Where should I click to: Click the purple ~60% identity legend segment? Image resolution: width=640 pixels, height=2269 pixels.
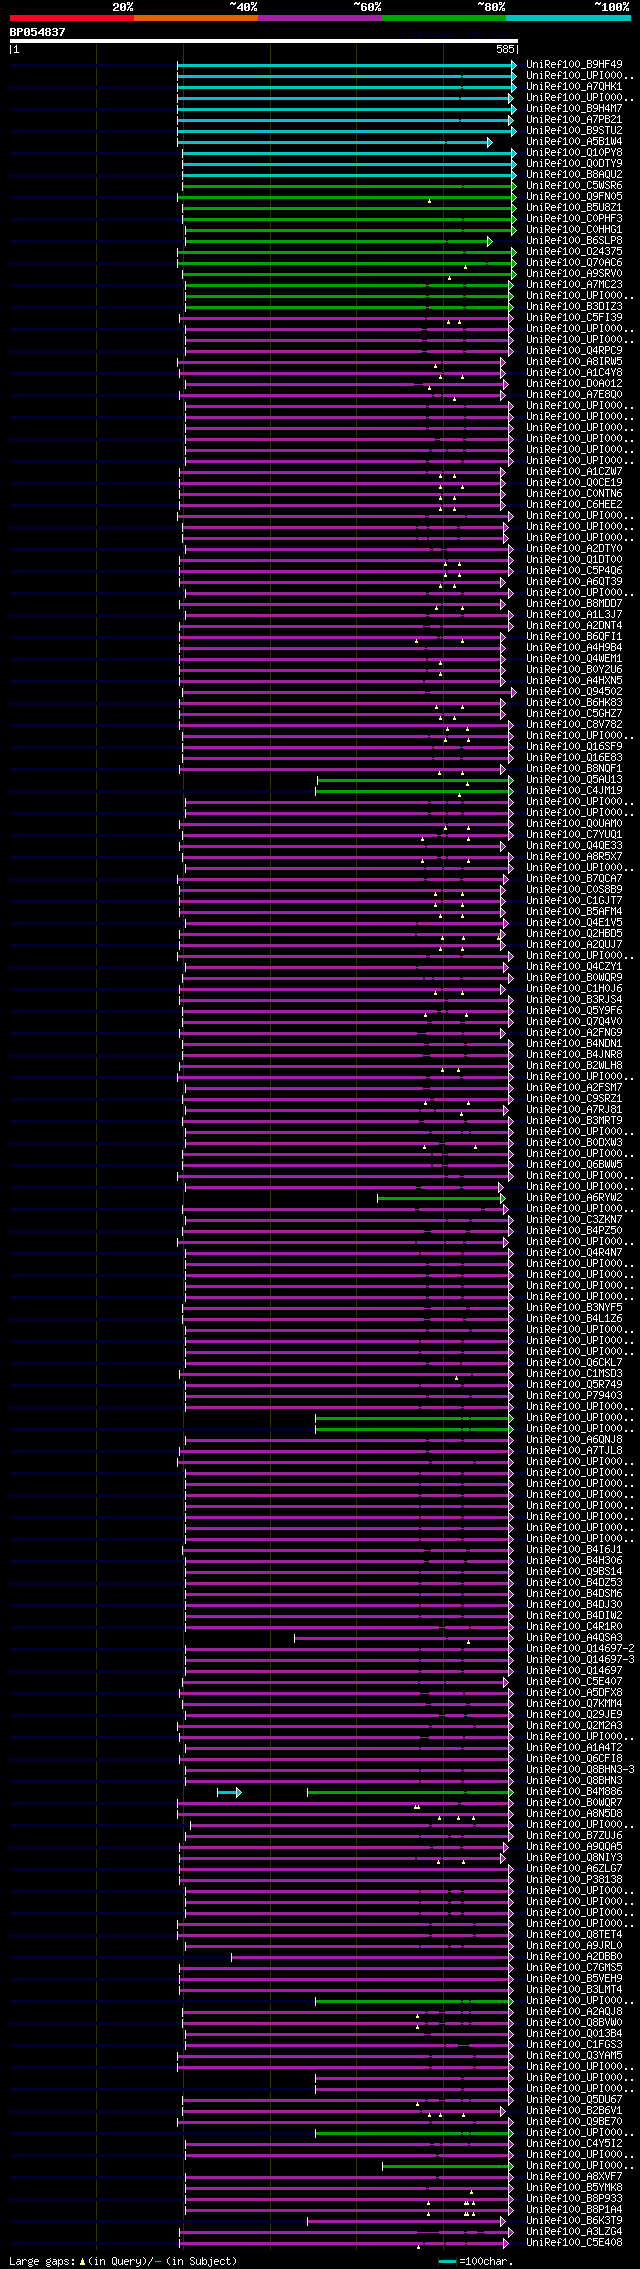point(320,18)
